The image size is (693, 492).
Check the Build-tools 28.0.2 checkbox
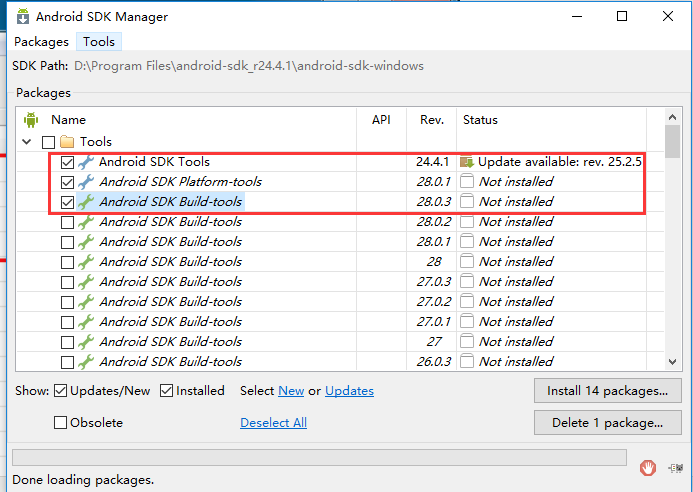(67, 222)
